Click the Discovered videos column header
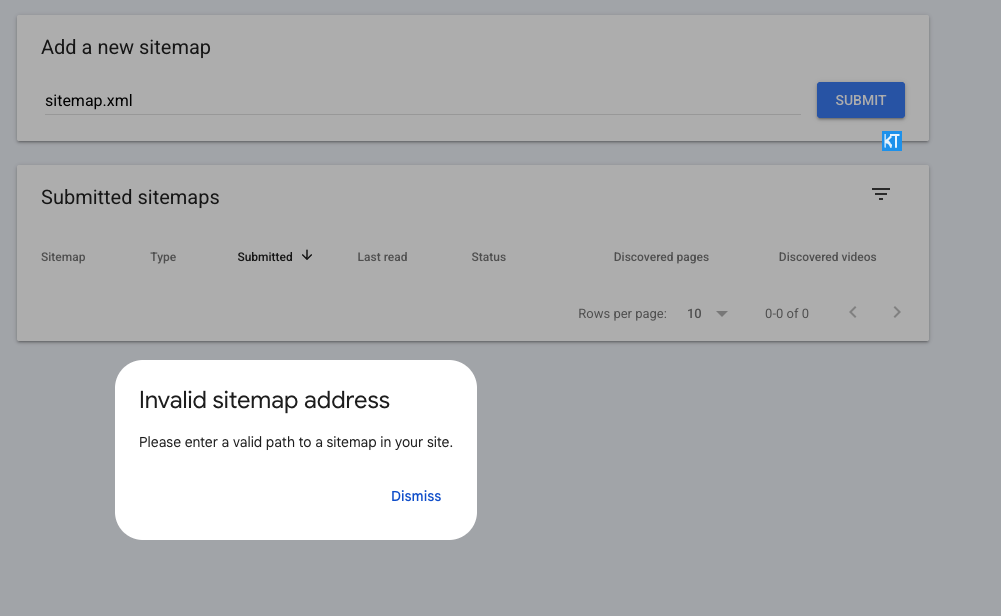This screenshot has height=616, width=1001. [827, 257]
